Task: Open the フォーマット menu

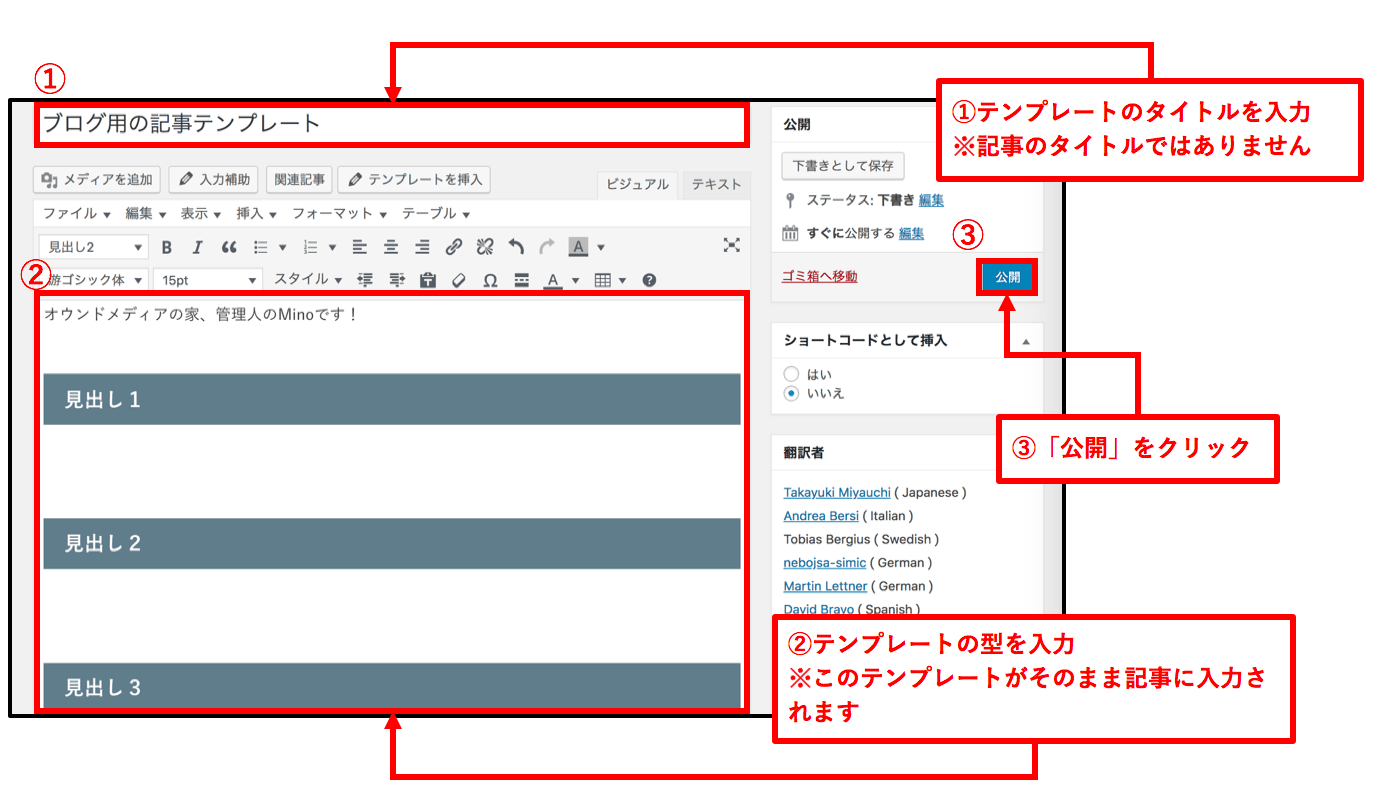Action: 339,213
